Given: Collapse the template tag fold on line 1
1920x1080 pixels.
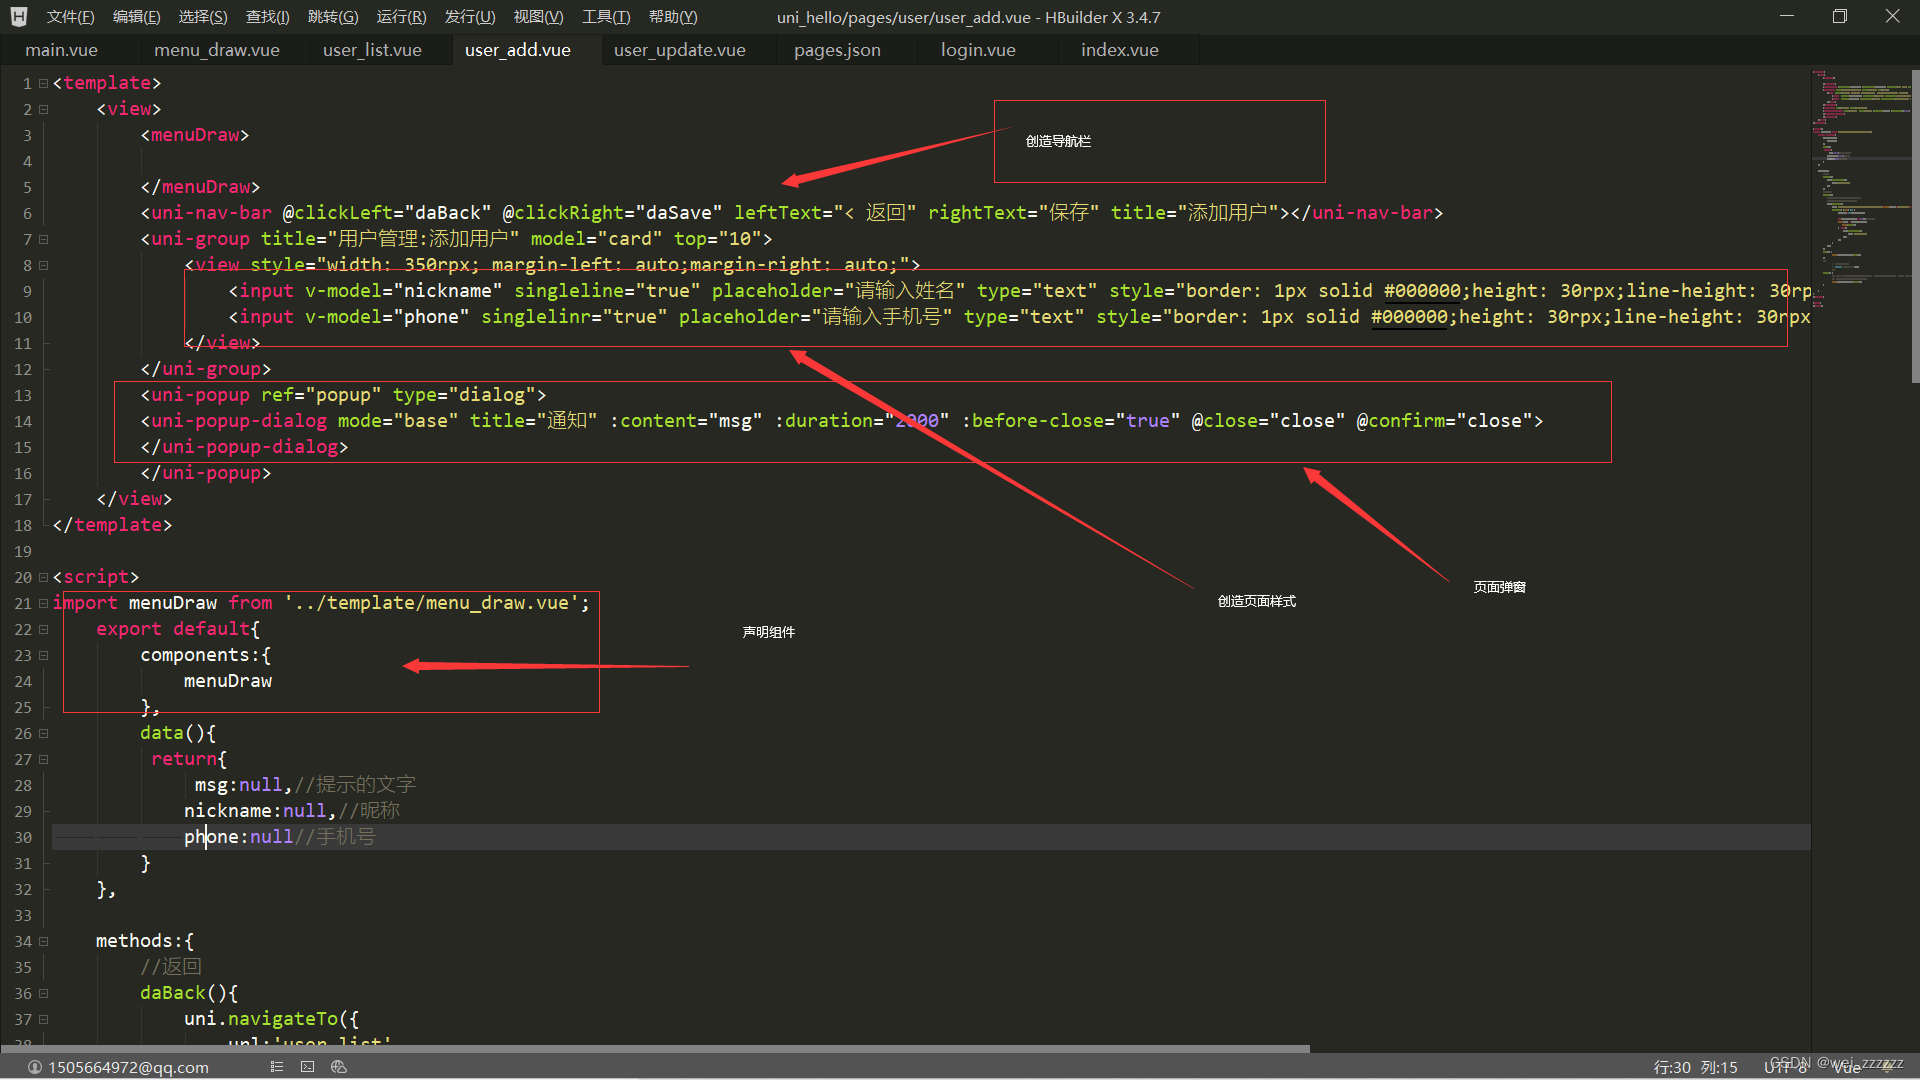Looking at the screenshot, I should pyautogui.click(x=44, y=83).
